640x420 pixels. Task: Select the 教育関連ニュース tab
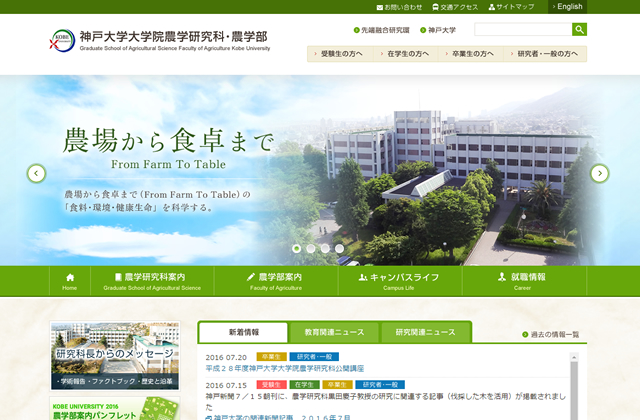point(334,332)
